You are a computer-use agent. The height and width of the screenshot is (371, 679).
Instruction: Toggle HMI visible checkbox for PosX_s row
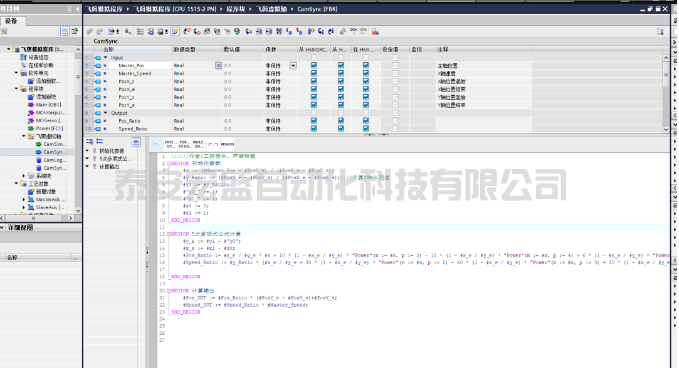[x=366, y=81]
